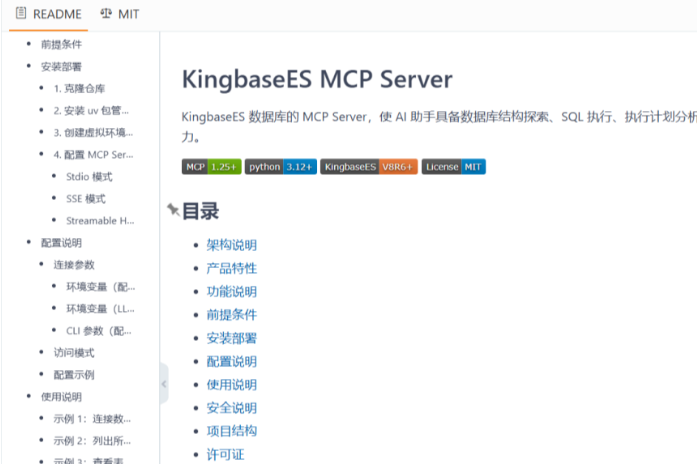Image resolution: width=697 pixels, height=464 pixels.
Task: Jump to 配置说明 link in main contents
Action: point(232,361)
